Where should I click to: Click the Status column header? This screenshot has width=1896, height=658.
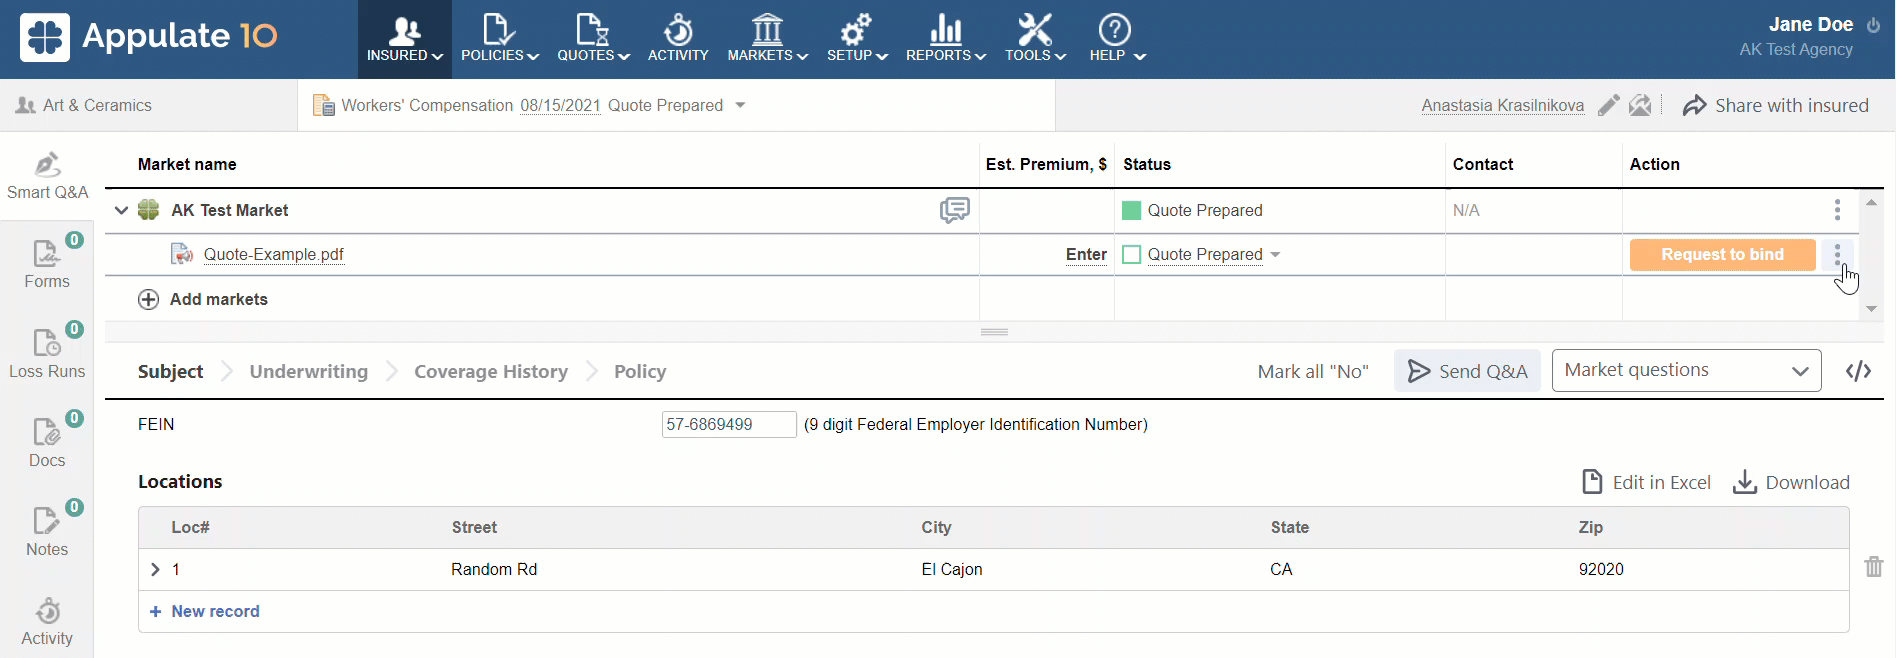tap(1147, 164)
